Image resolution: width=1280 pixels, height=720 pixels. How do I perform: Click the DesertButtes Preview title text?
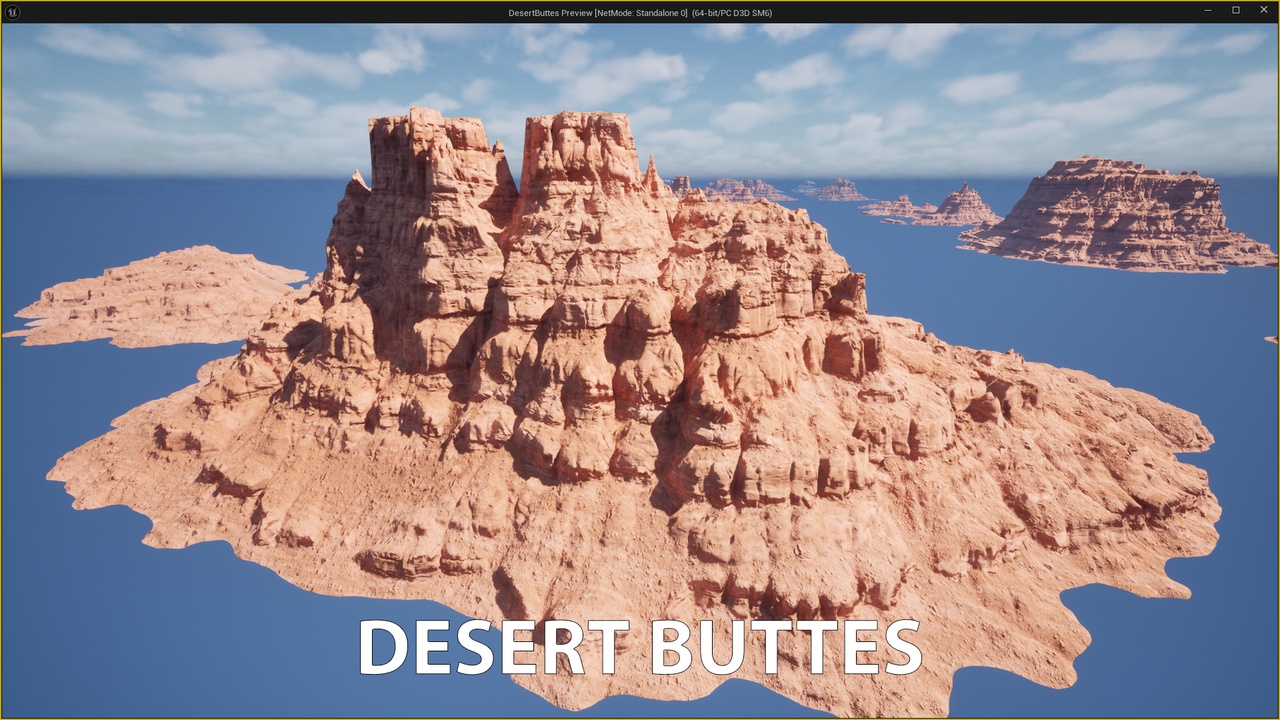click(640, 13)
